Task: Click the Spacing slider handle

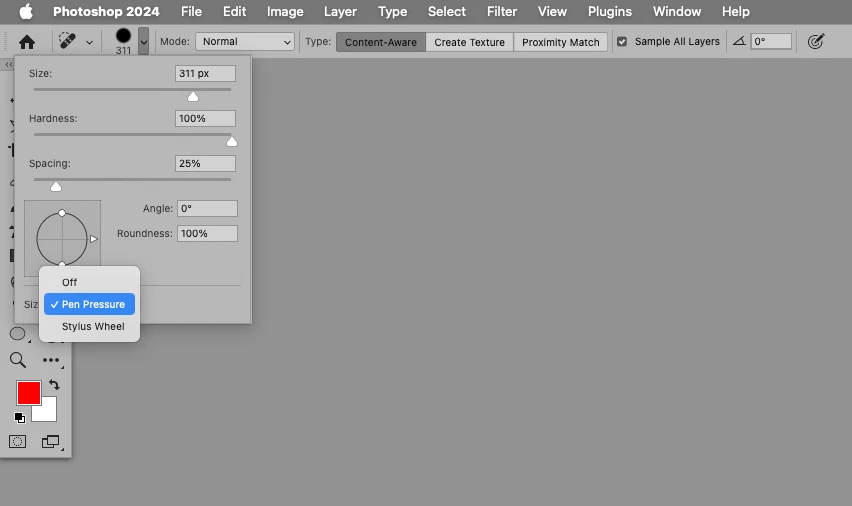Action: point(56,187)
